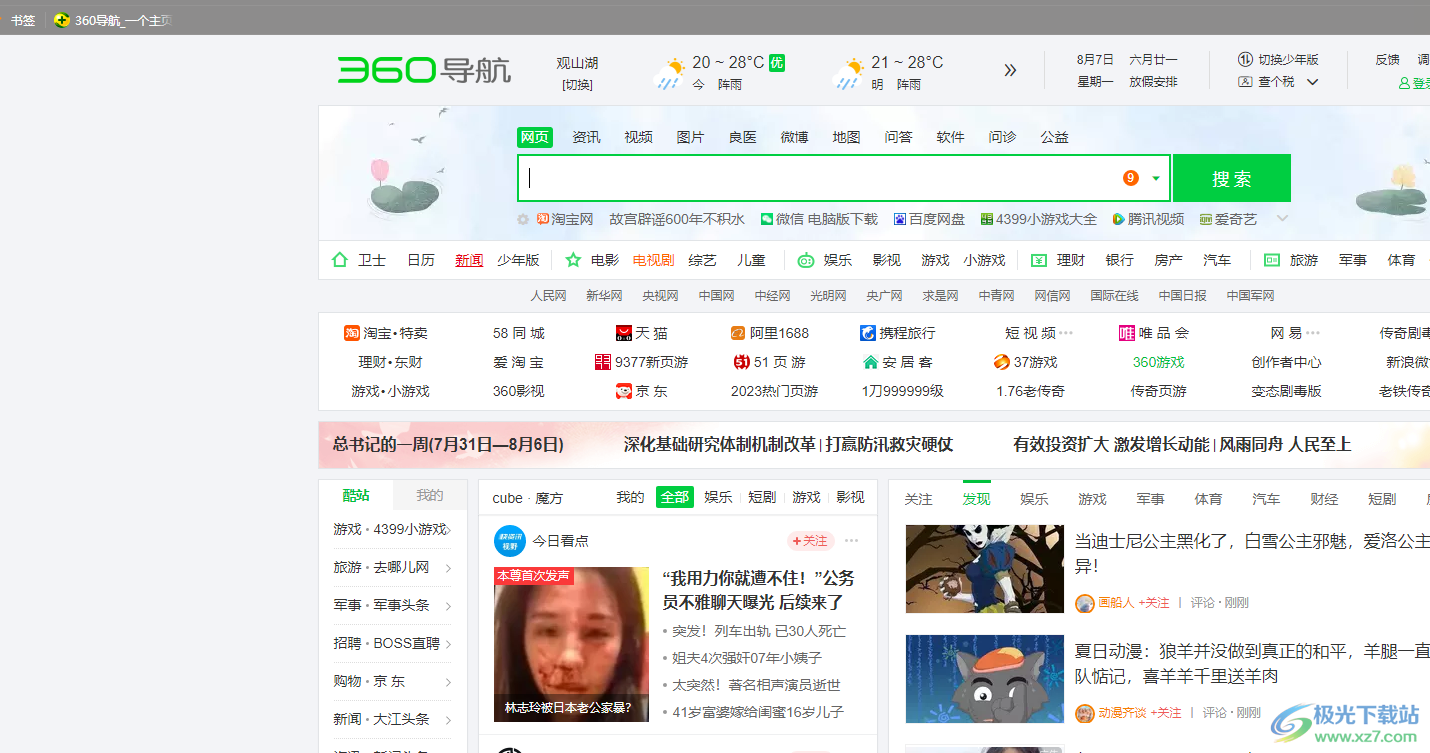Open the green 360游戏 link
Viewport: 1430px width, 753px height.
pos(1158,362)
